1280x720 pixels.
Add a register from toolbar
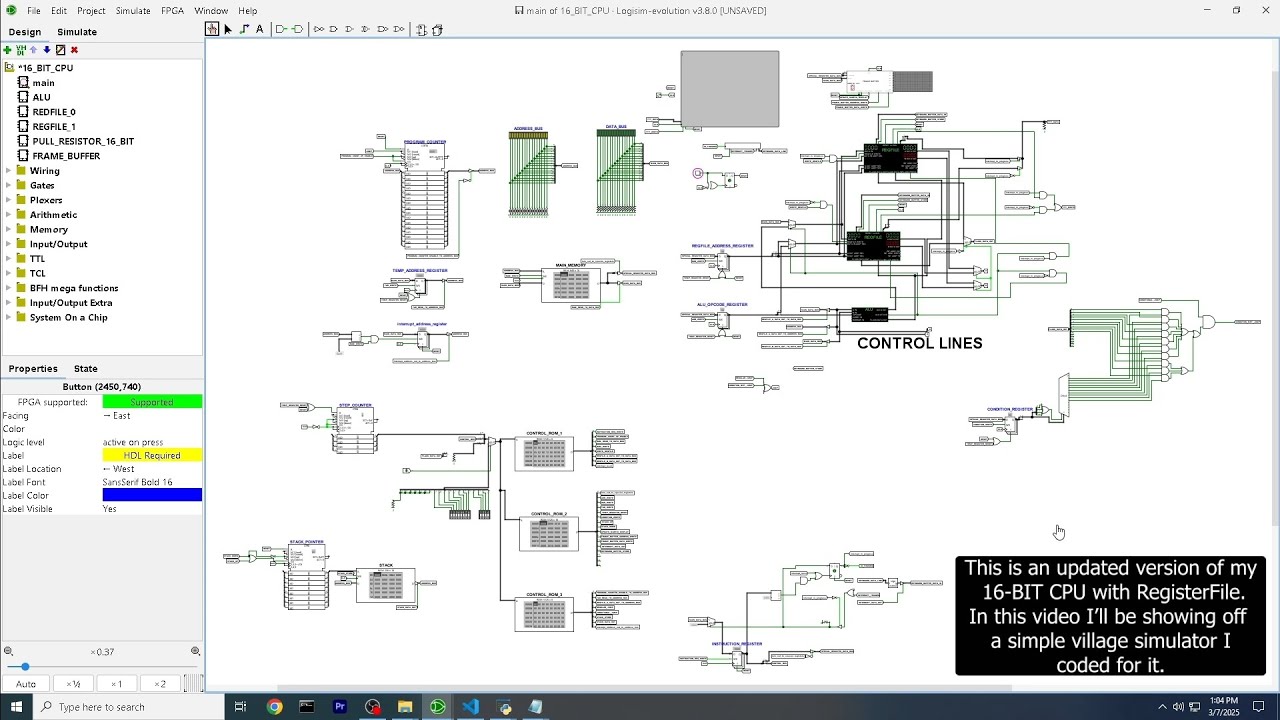[437, 29]
